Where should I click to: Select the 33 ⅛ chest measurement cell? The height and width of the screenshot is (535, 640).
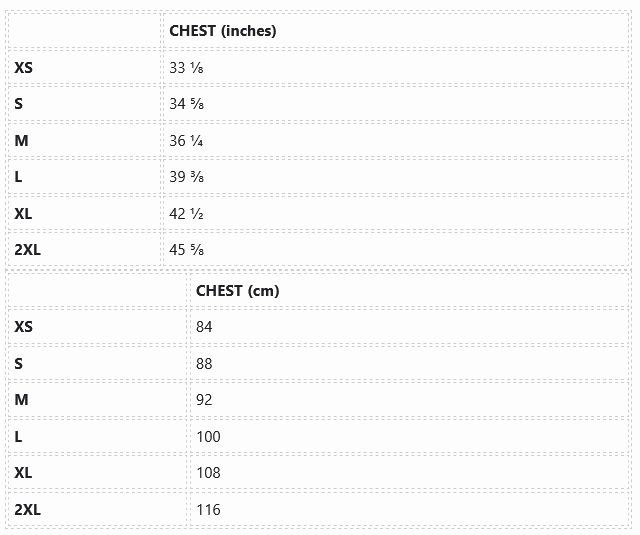pyautogui.click(x=187, y=68)
